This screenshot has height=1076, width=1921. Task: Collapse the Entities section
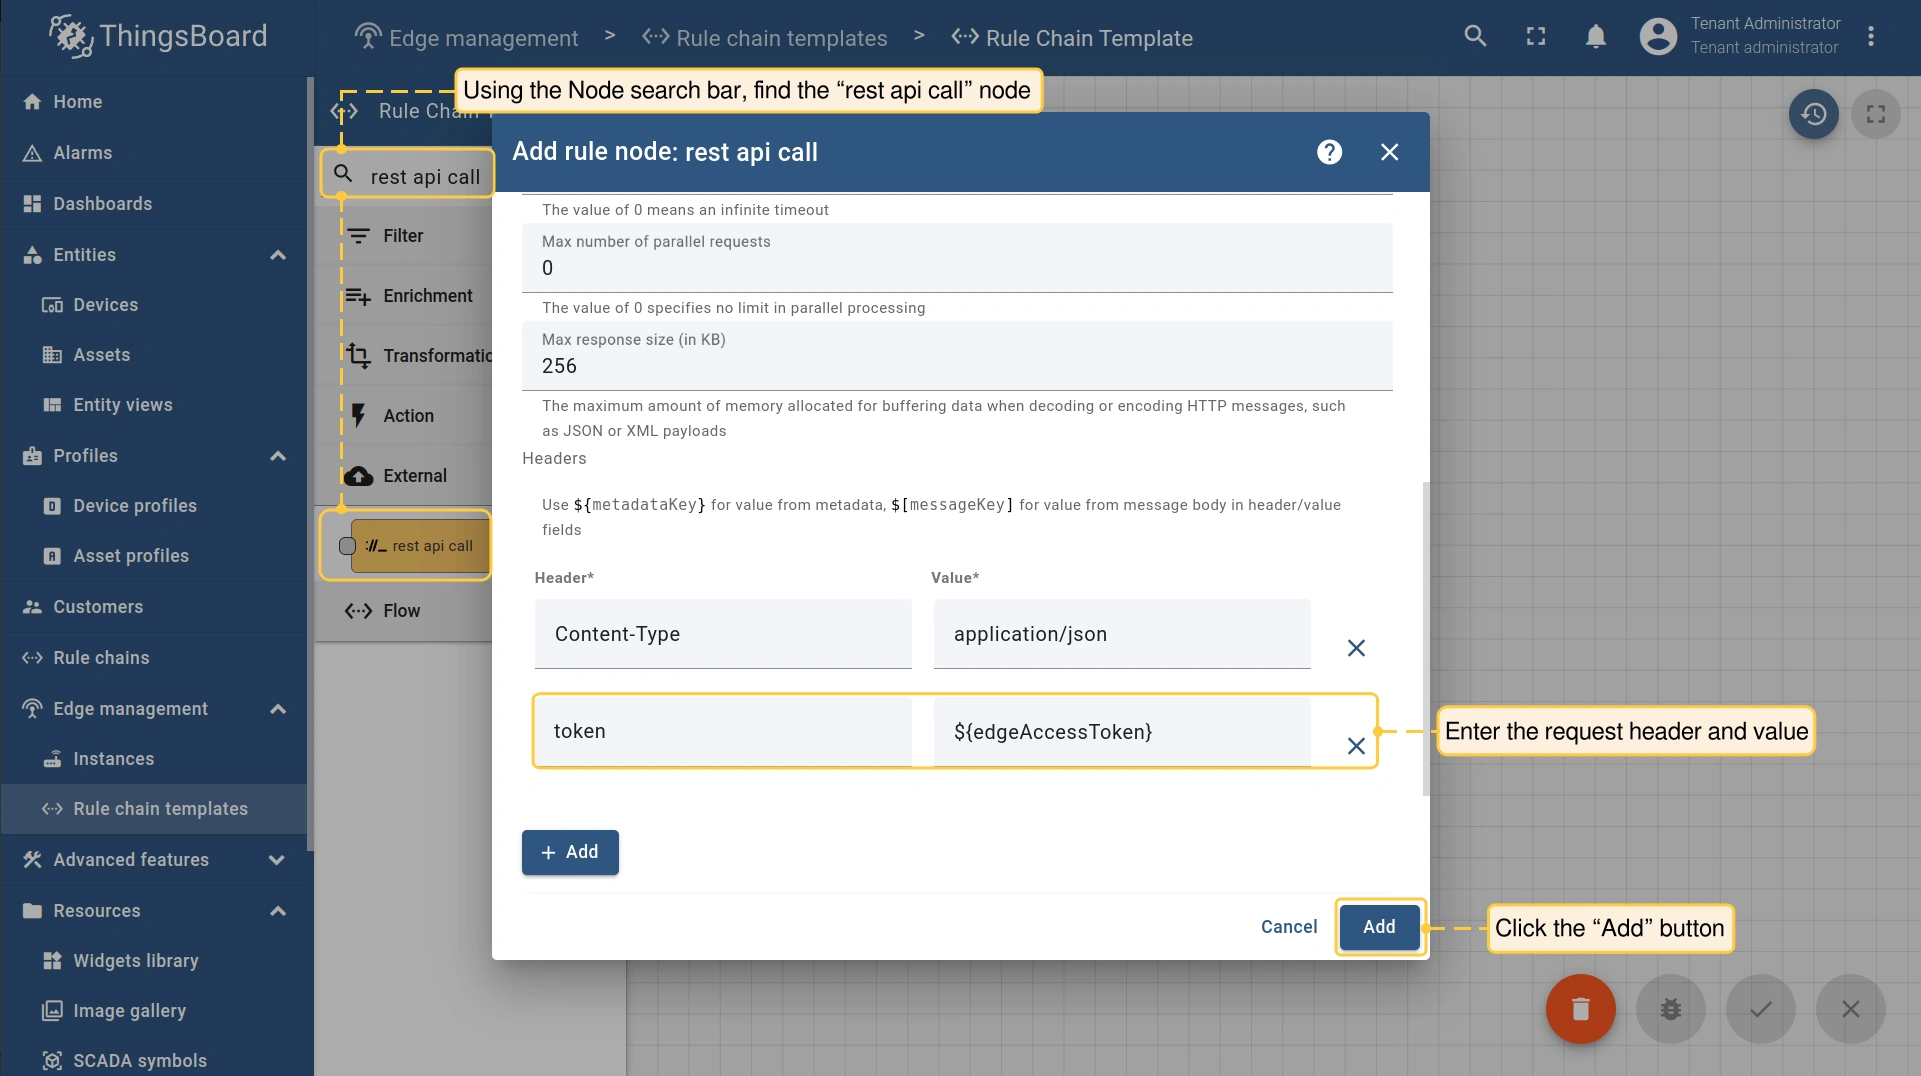click(x=278, y=255)
